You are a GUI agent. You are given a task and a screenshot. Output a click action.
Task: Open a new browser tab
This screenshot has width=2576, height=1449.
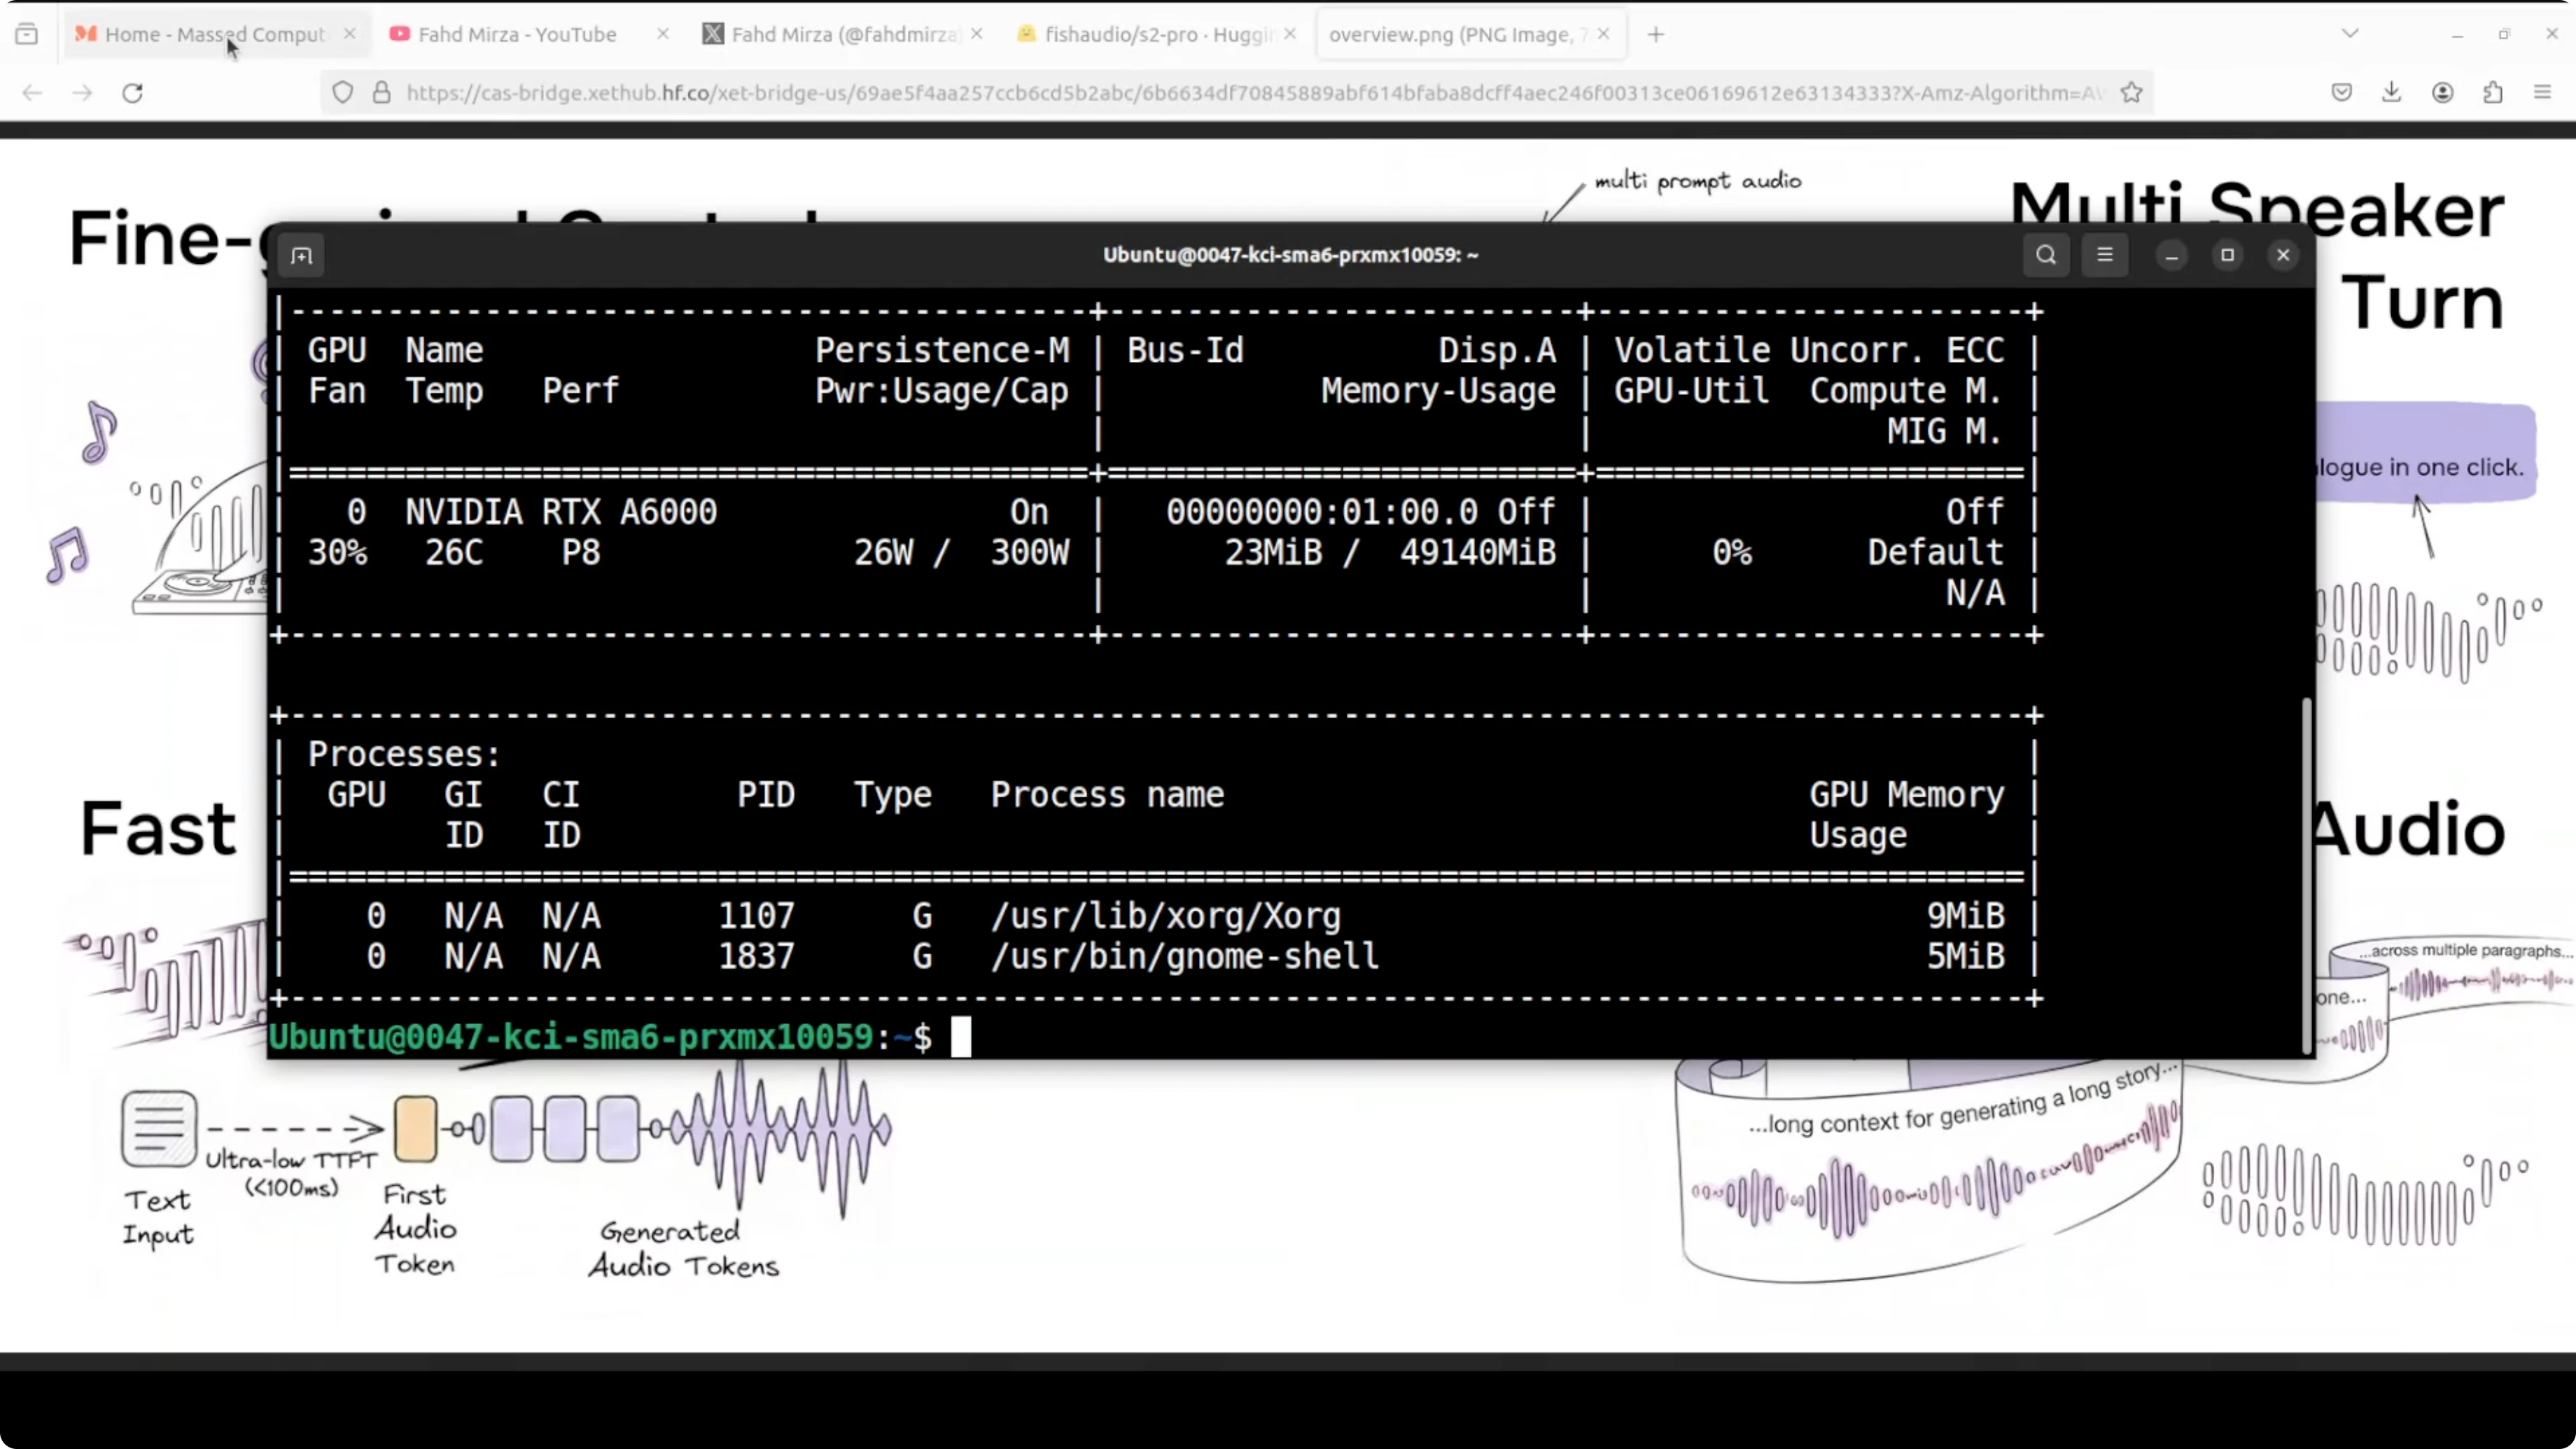1656,33
